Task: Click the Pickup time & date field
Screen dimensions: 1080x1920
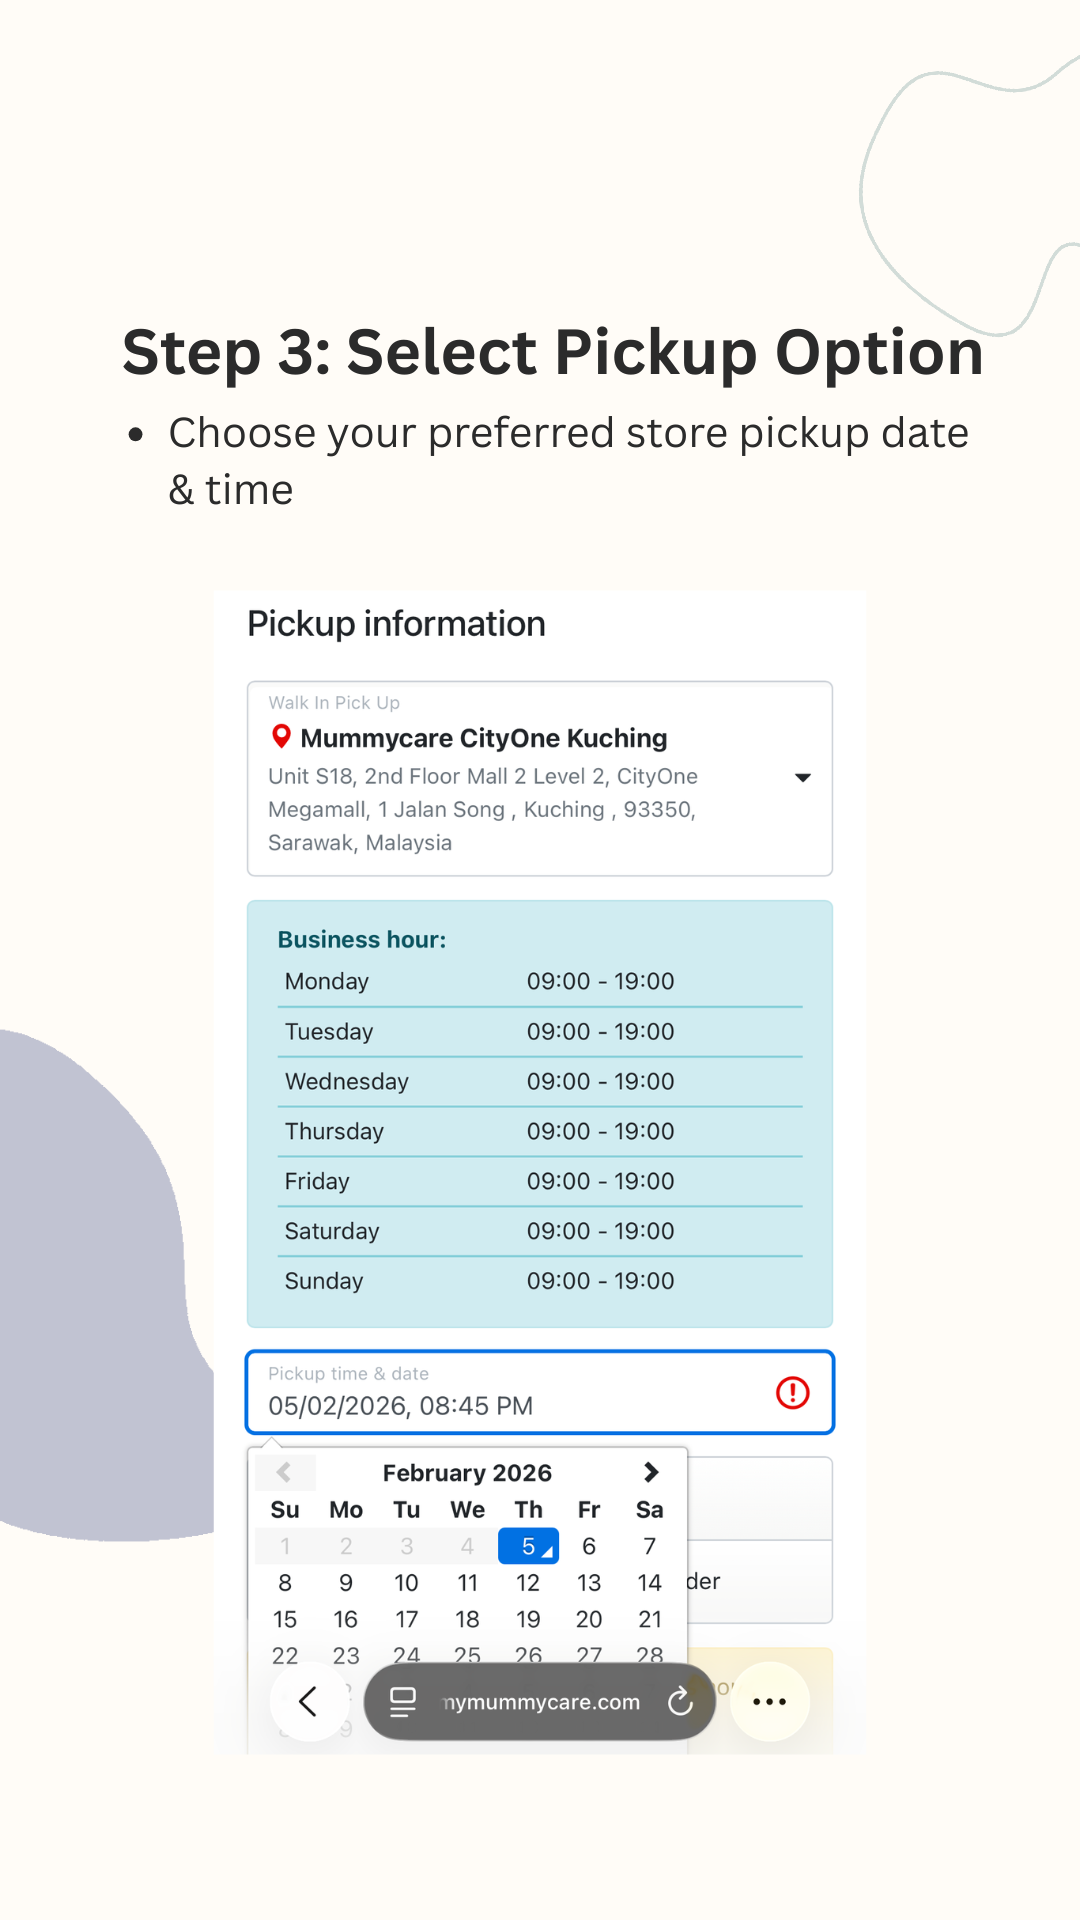Action: (x=500, y=1392)
